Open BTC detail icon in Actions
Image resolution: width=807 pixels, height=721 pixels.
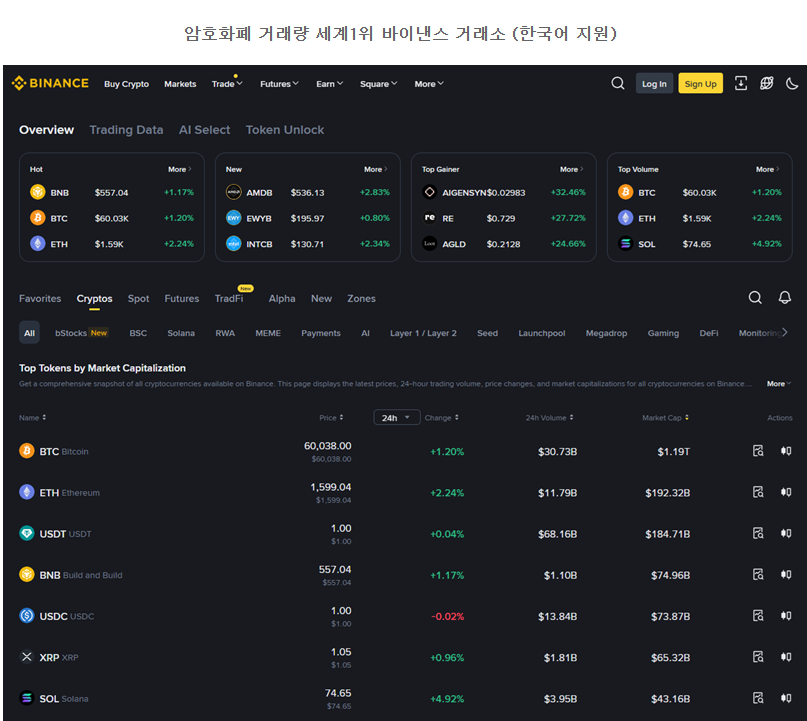758,451
